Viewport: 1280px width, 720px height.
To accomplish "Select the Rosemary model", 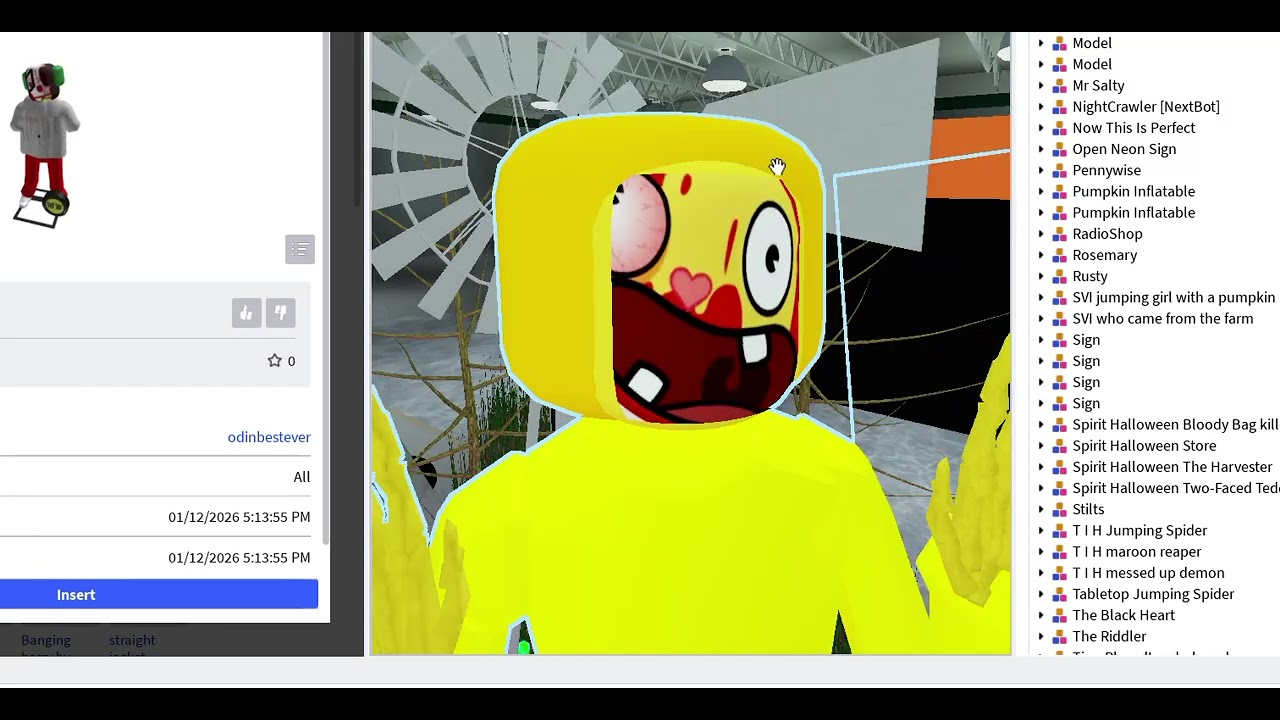I will (1105, 255).
